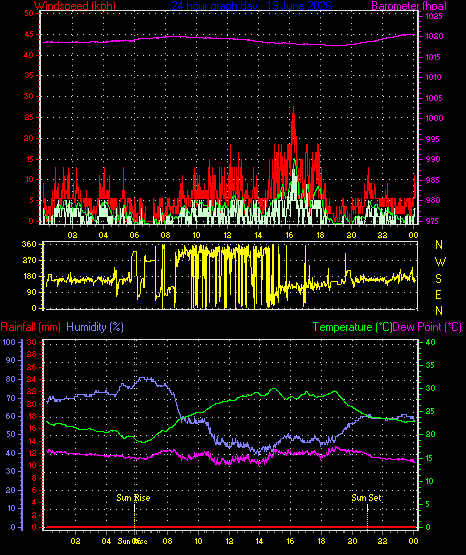Screen dimensions: 466x555
Task: Click the '50' windspeed axis value
Action: point(29,13)
